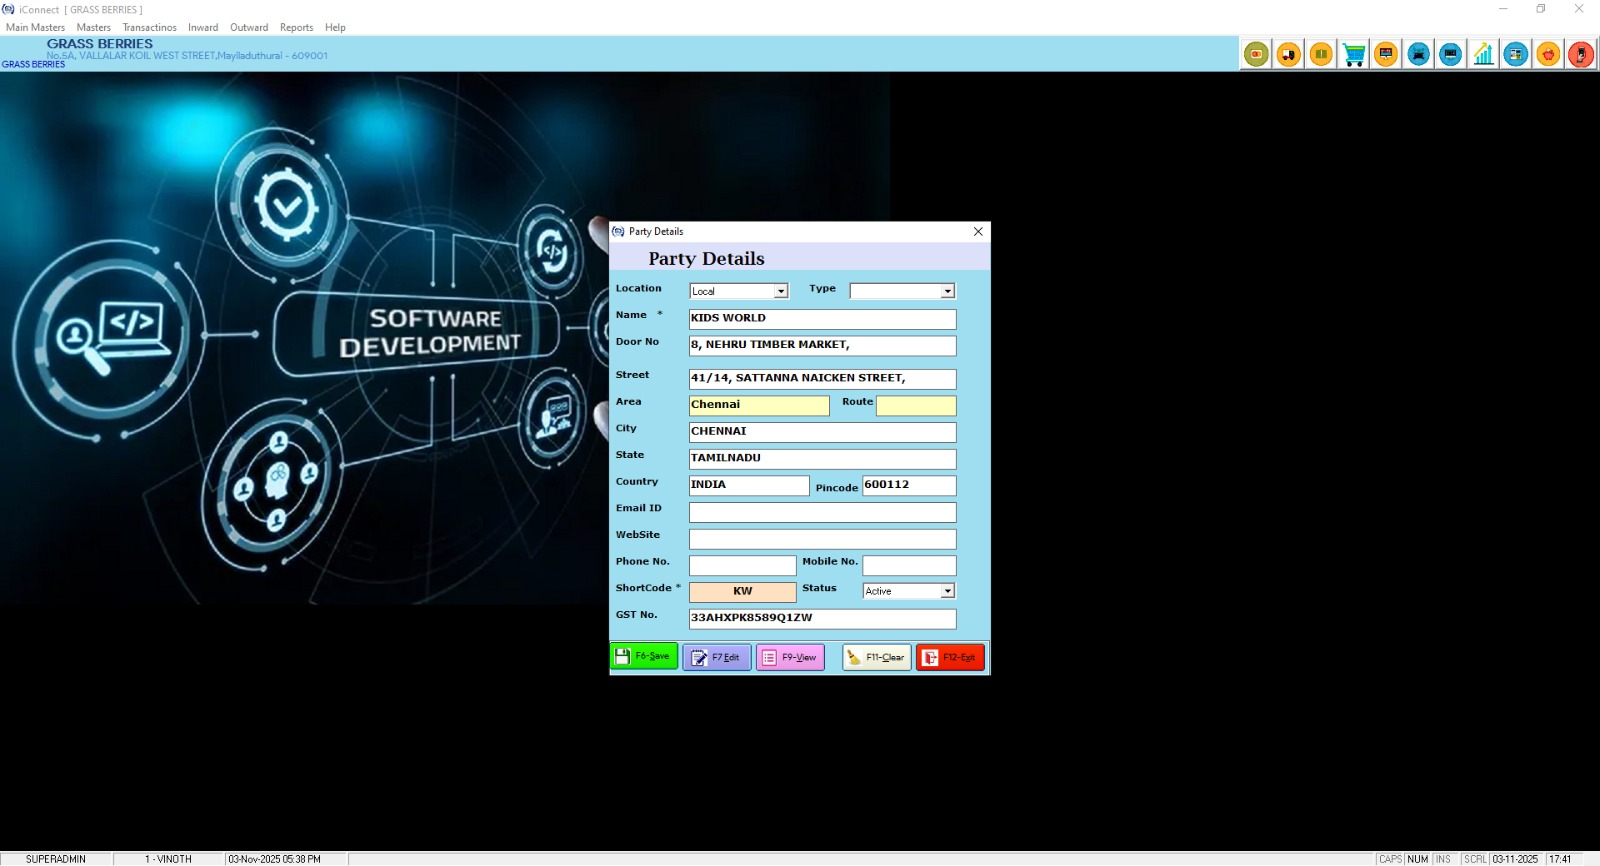Screen dimensions: 1600x866
Task: Click the Email ID input field
Action: pos(822,512)
